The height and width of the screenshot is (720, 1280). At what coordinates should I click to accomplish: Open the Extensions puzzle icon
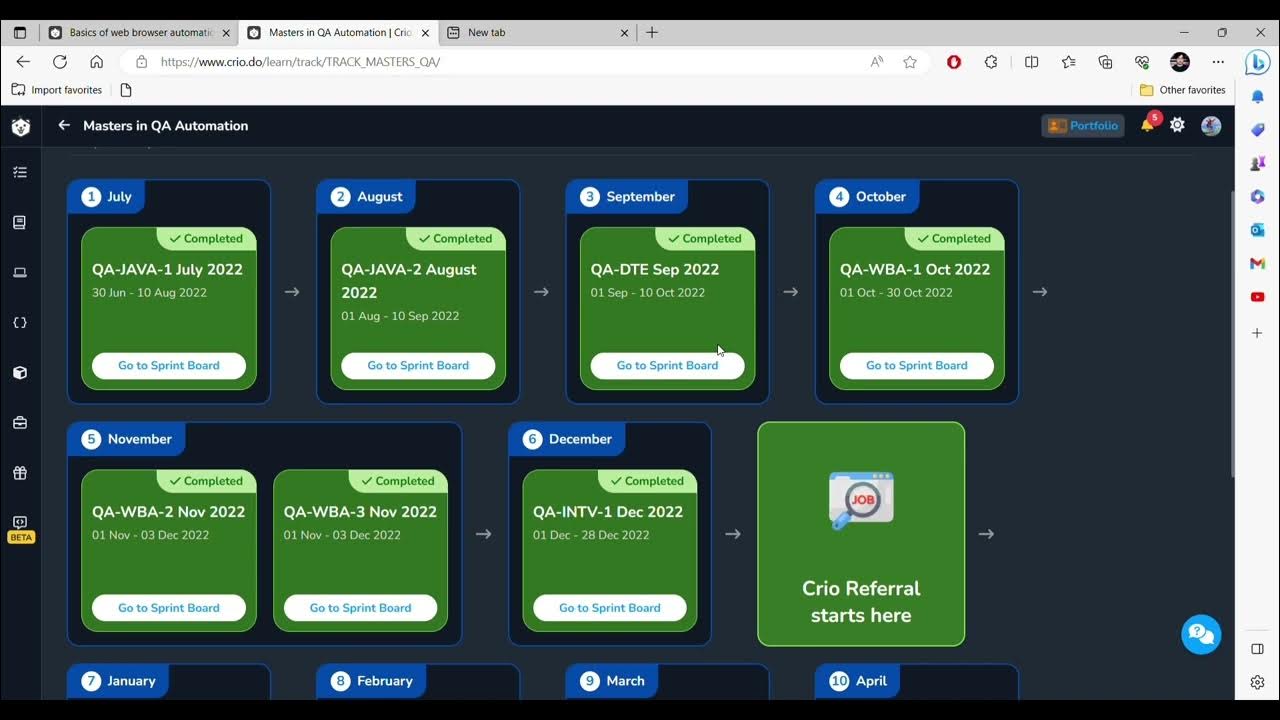(991, 62)
